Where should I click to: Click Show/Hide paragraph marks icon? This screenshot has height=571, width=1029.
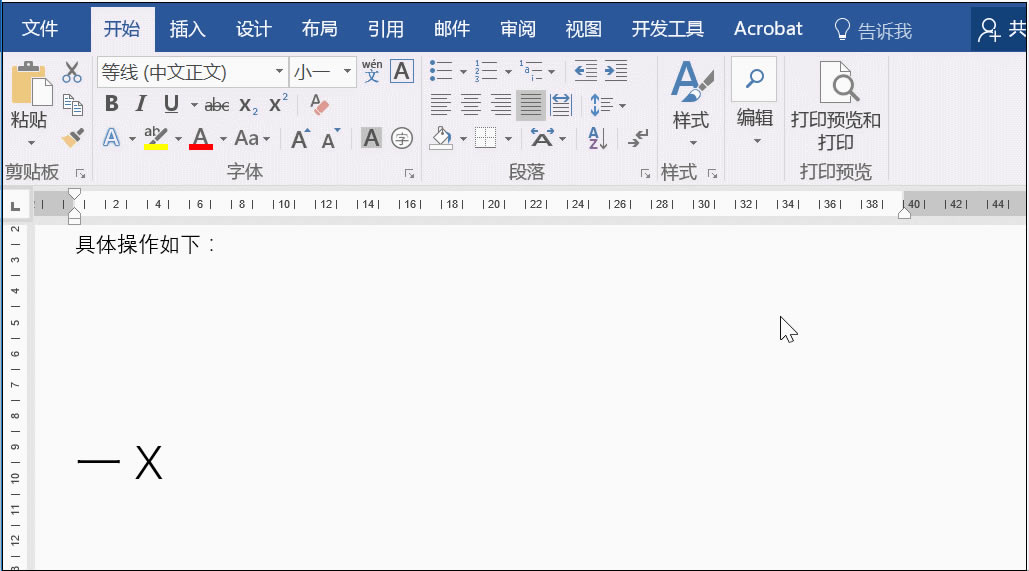(x=637, y=138)
